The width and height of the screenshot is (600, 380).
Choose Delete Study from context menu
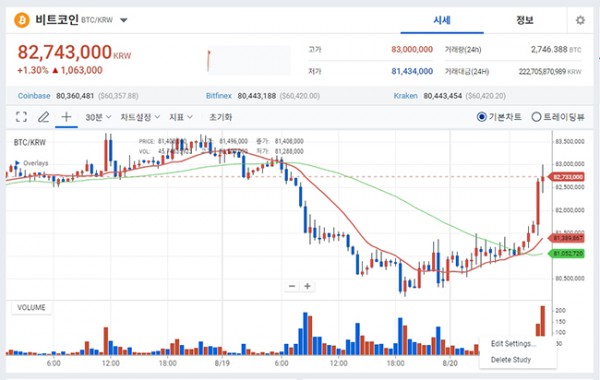pyautogui.click(x=511, y=360)
